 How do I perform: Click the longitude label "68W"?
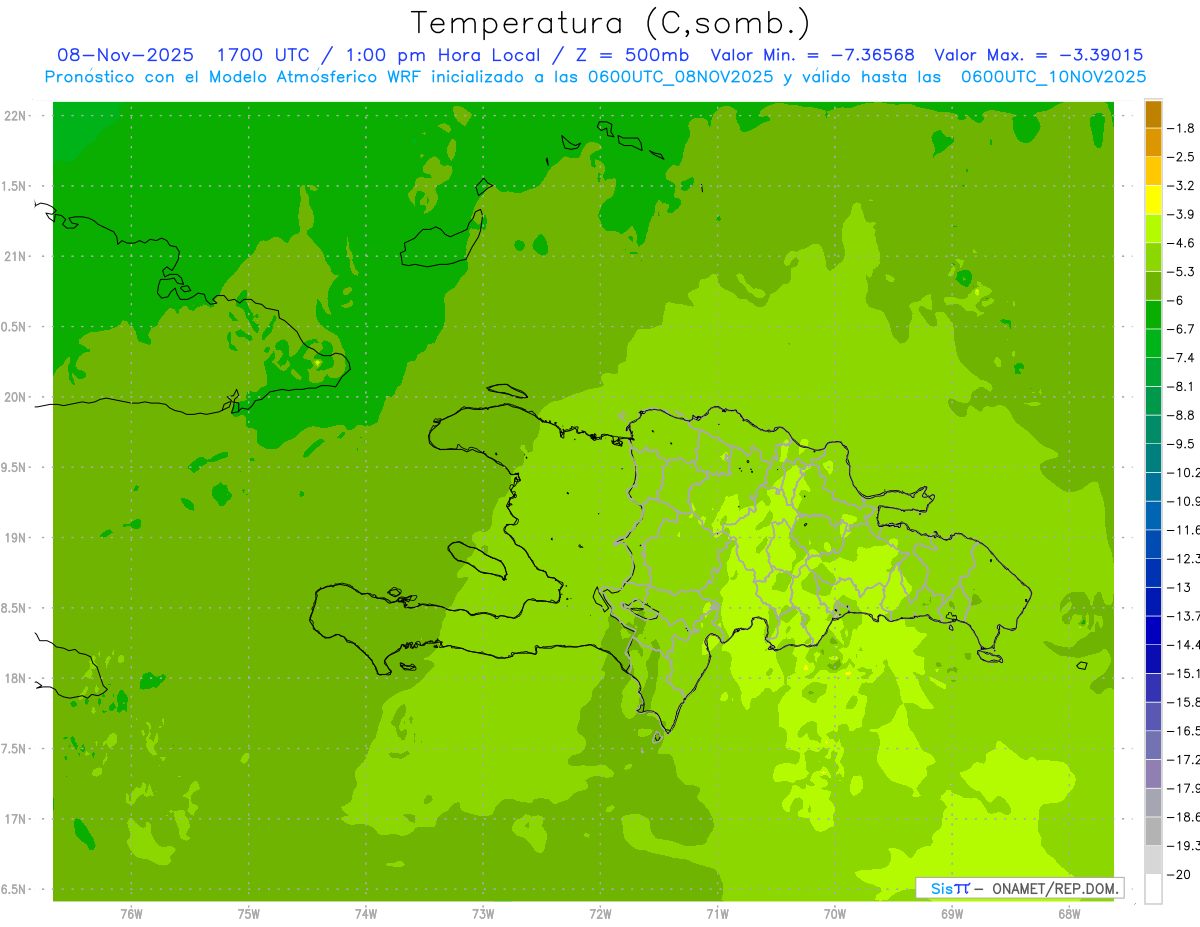1069,913
